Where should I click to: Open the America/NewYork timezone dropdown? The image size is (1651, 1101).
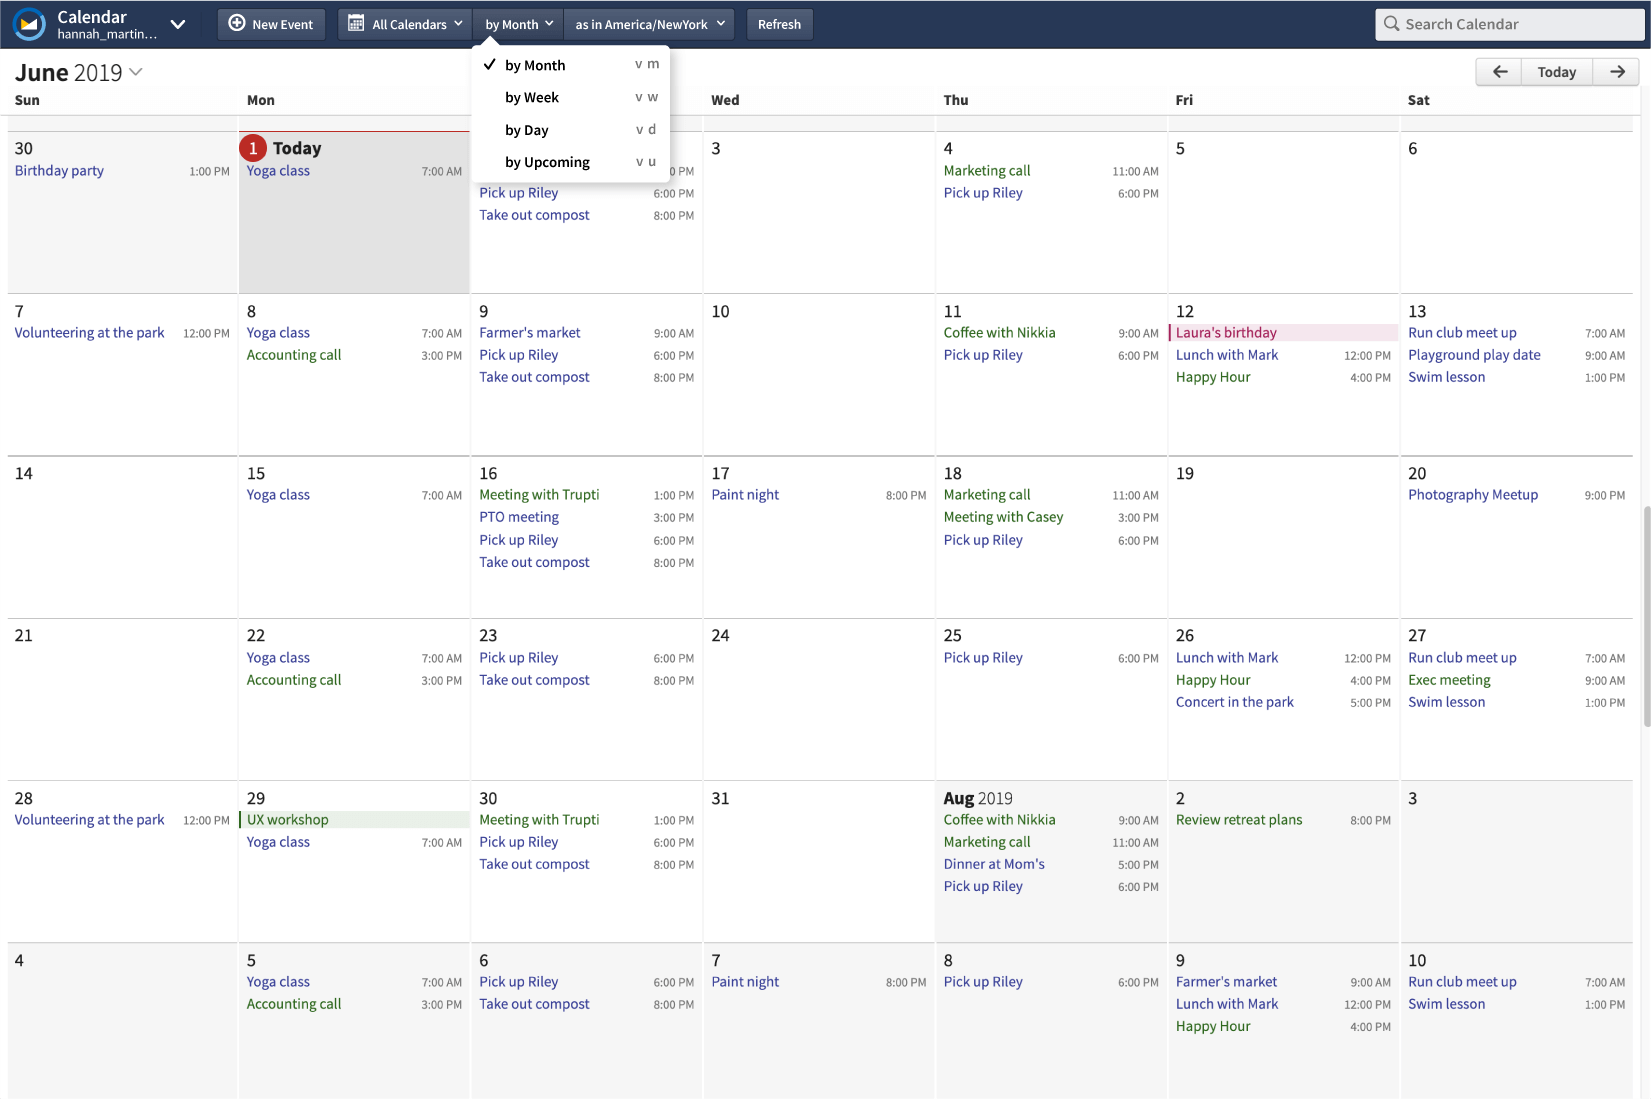pyautogui.click(x=649, y=24)
